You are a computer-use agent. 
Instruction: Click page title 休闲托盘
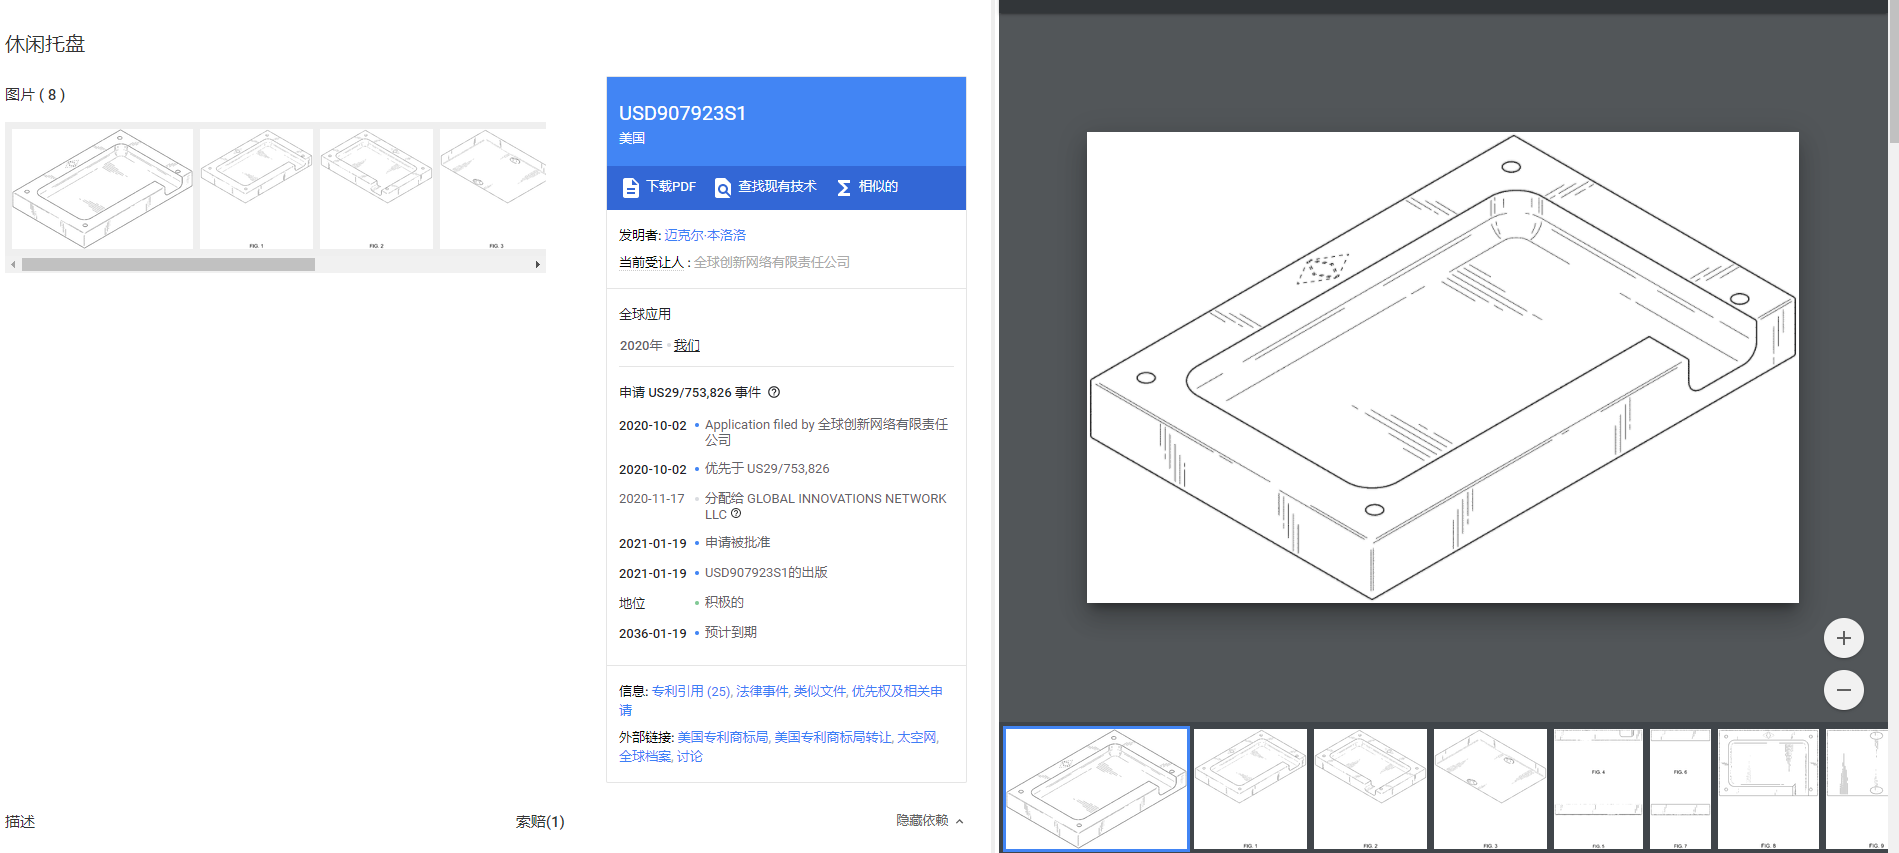click(45, 44)
